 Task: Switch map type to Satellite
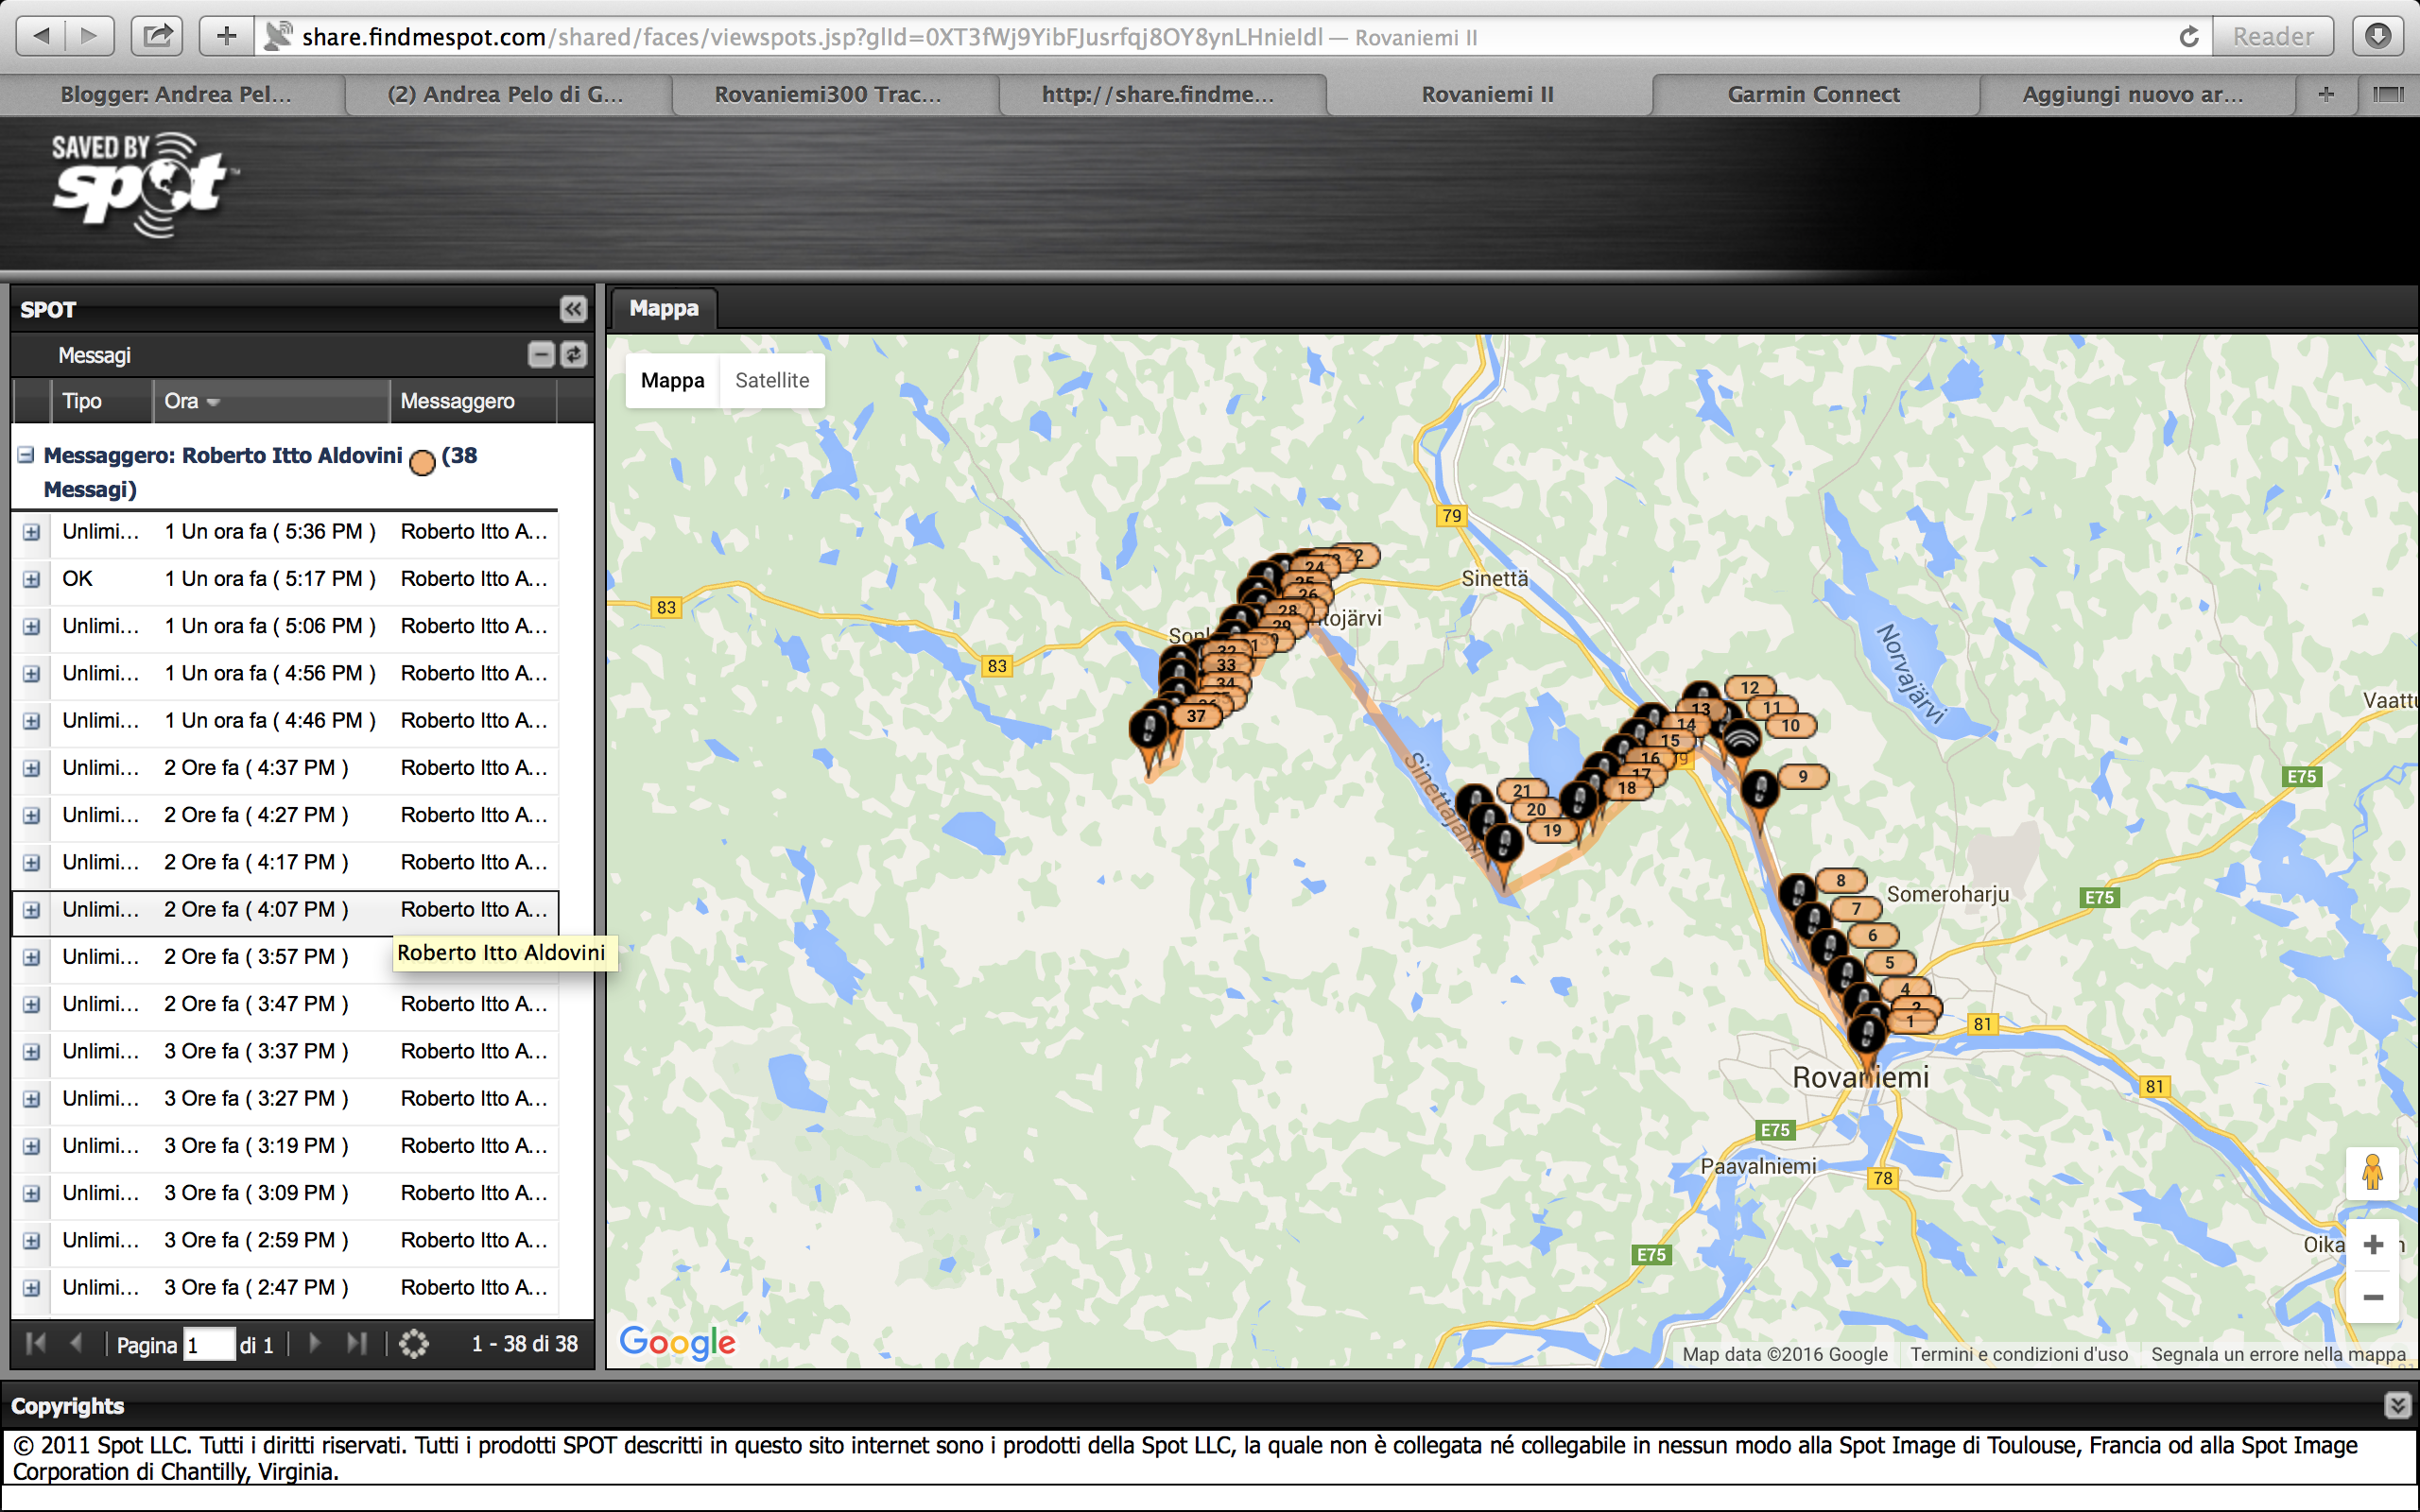pyautogui.click(x=772, y=380)
